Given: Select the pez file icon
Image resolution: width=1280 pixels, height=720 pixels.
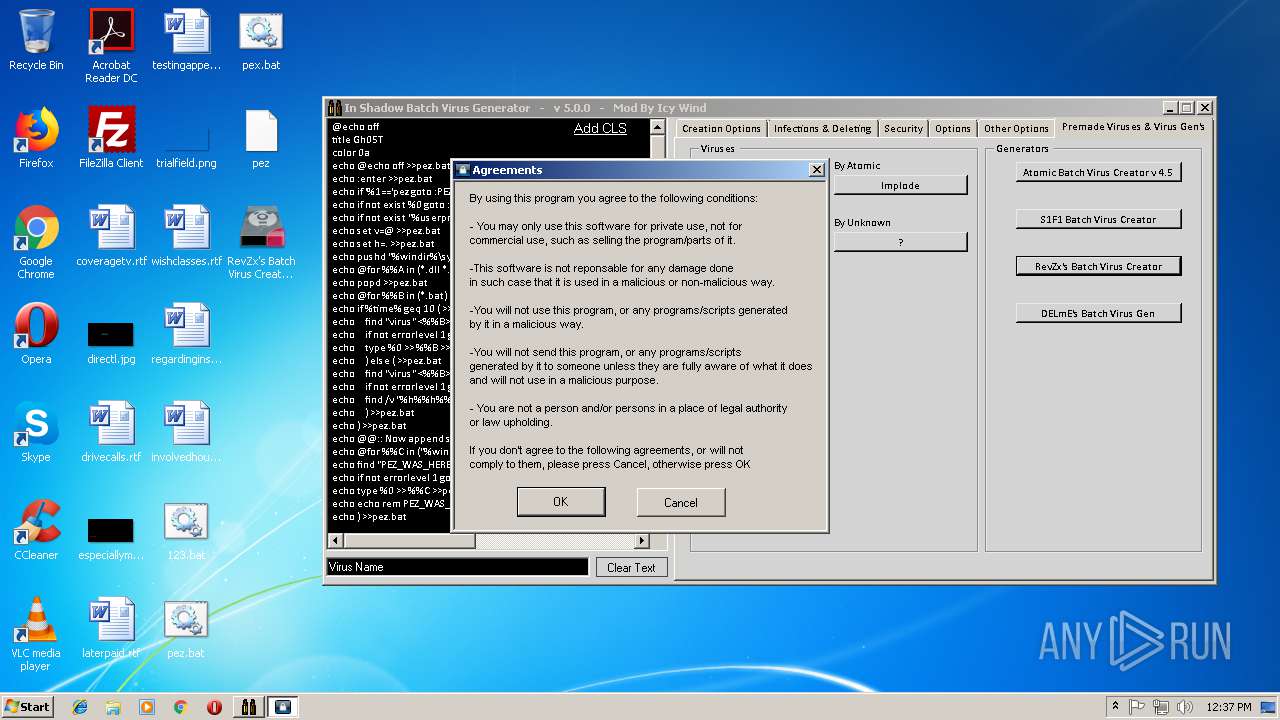Looking at the screenshot, I should coord(261,138).
